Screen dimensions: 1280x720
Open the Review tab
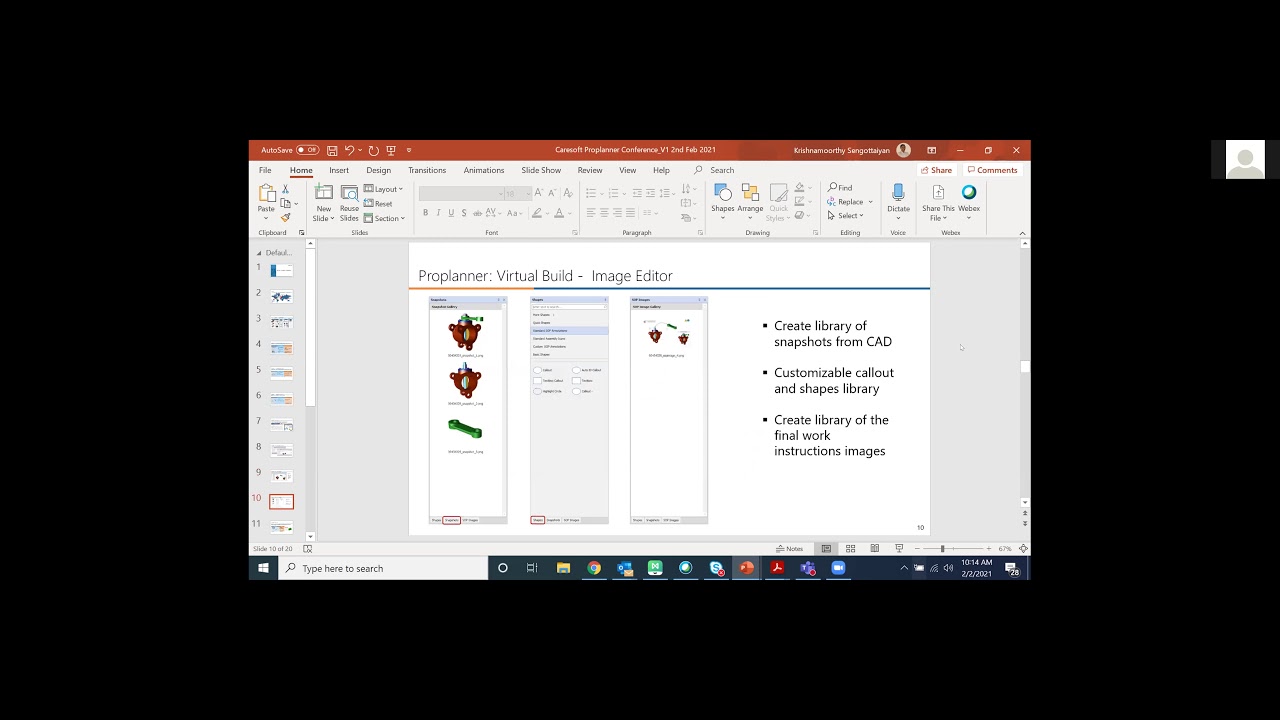(x=590, y=170)
